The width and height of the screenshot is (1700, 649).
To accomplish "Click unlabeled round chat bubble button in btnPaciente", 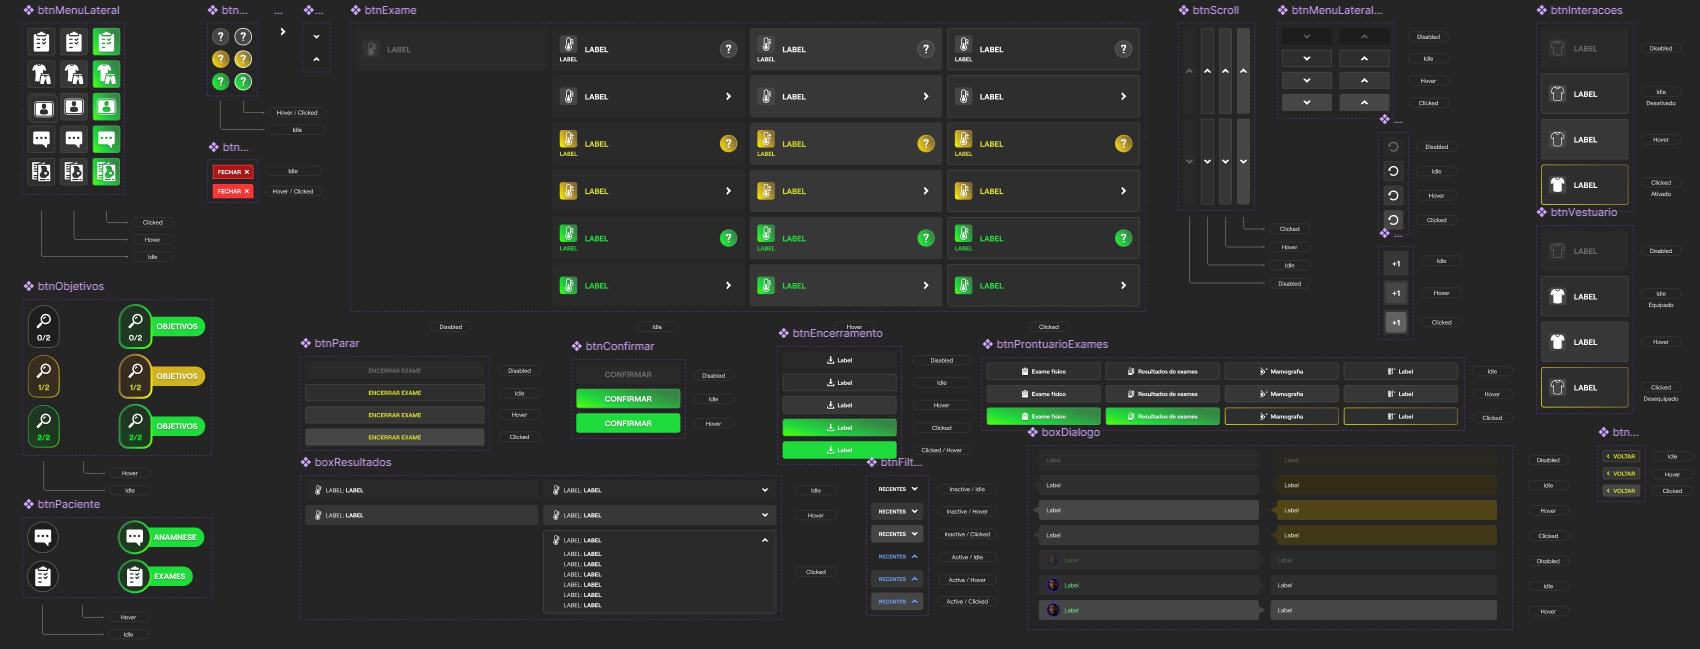I will click(x=43, y=537).
